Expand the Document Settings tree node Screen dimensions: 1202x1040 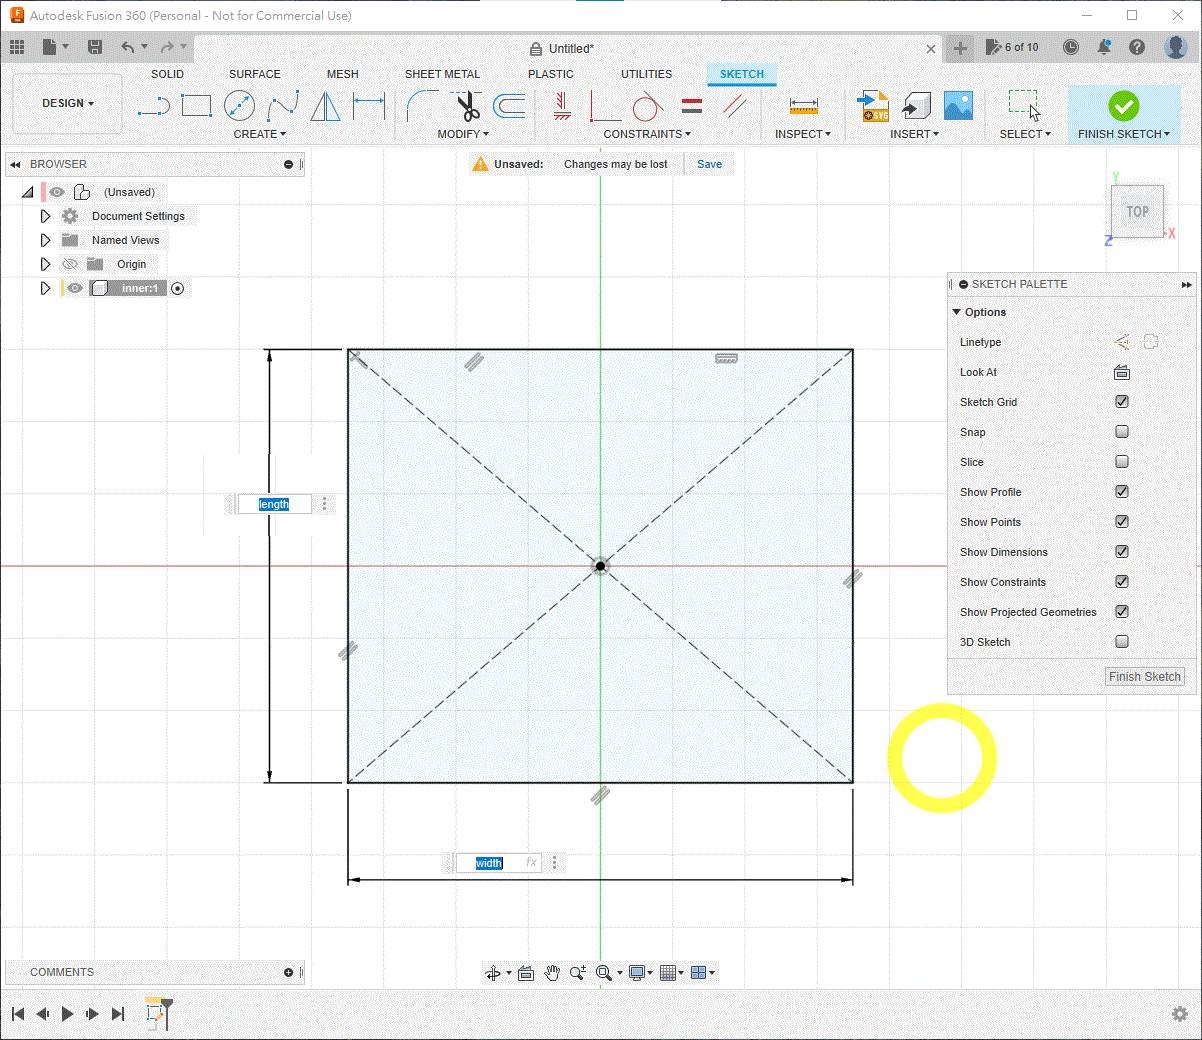point(45,216)
